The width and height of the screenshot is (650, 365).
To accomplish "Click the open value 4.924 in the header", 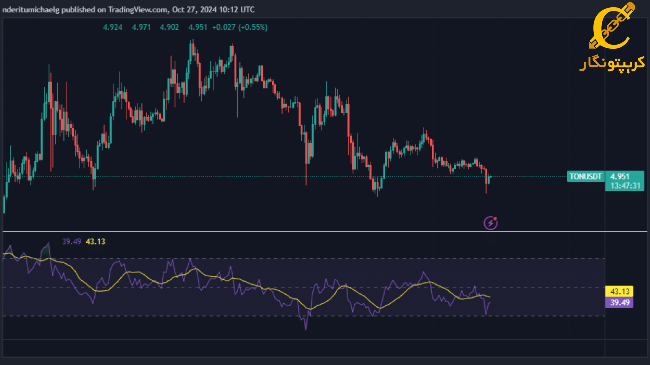I will point(112,27).
